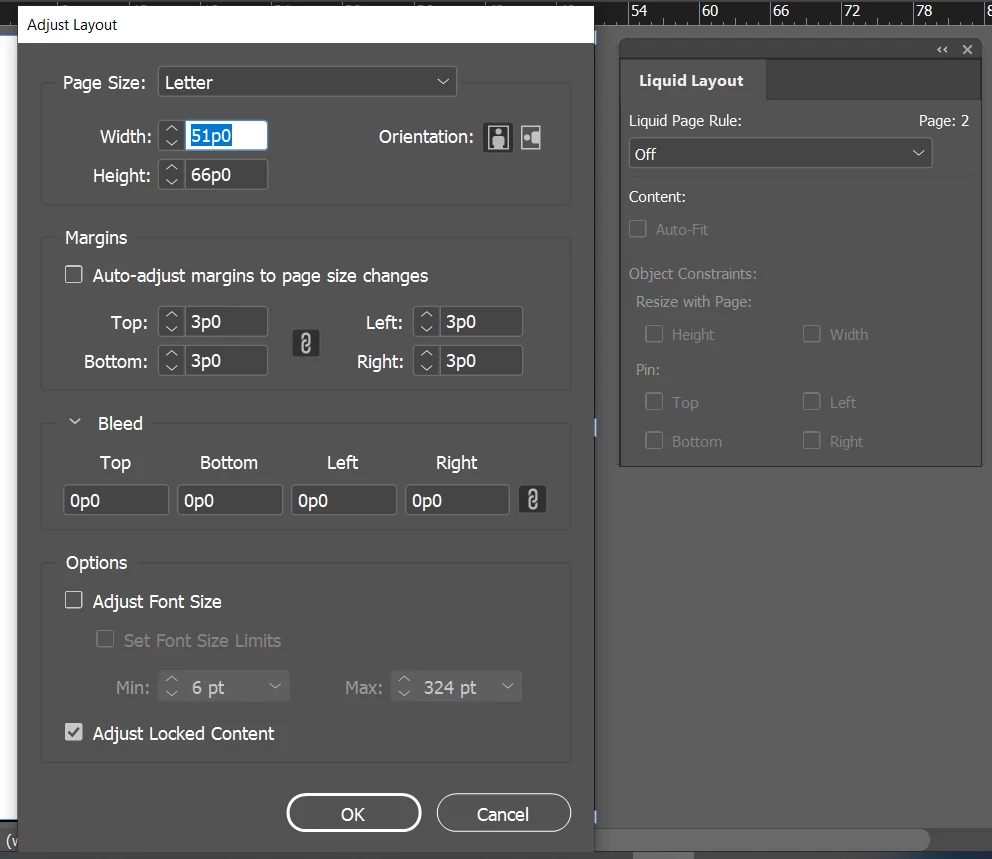Toggle Pin Right checkbox
992x859 pixels.
click(x=812, y=440)
